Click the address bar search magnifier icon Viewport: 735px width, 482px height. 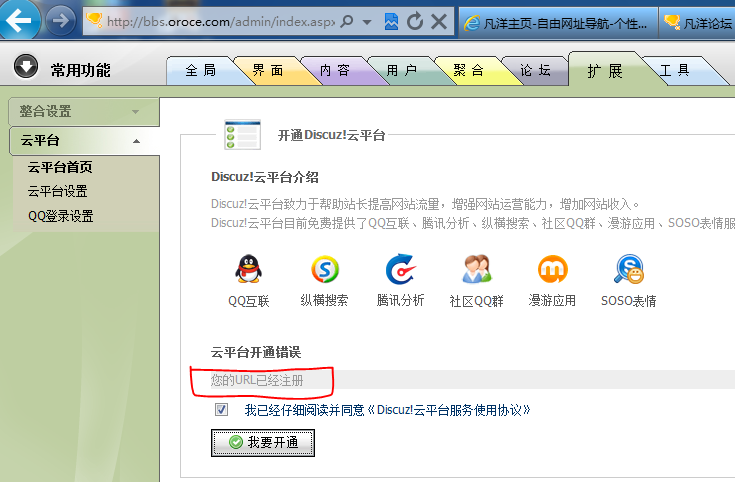click(346, 21)
